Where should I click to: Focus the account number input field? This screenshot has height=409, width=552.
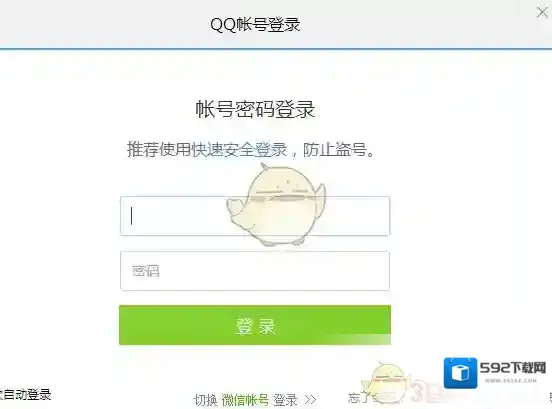[255, 216]
